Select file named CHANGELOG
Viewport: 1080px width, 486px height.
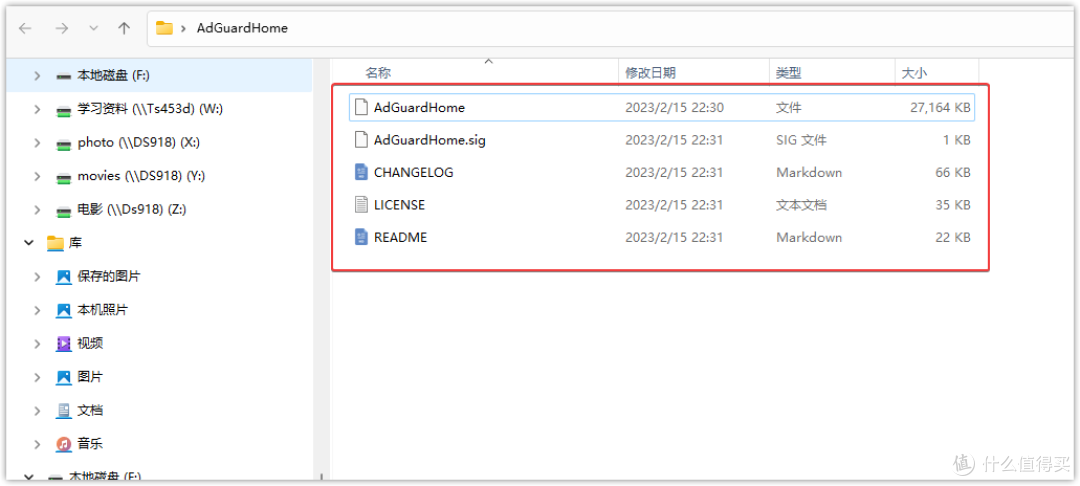point(413,172)
